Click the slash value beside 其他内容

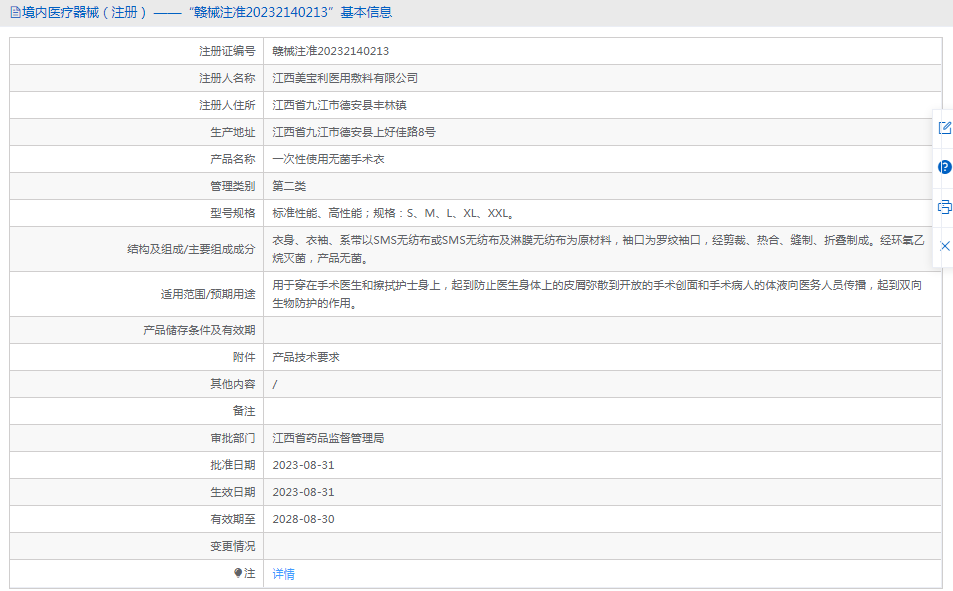275,384
